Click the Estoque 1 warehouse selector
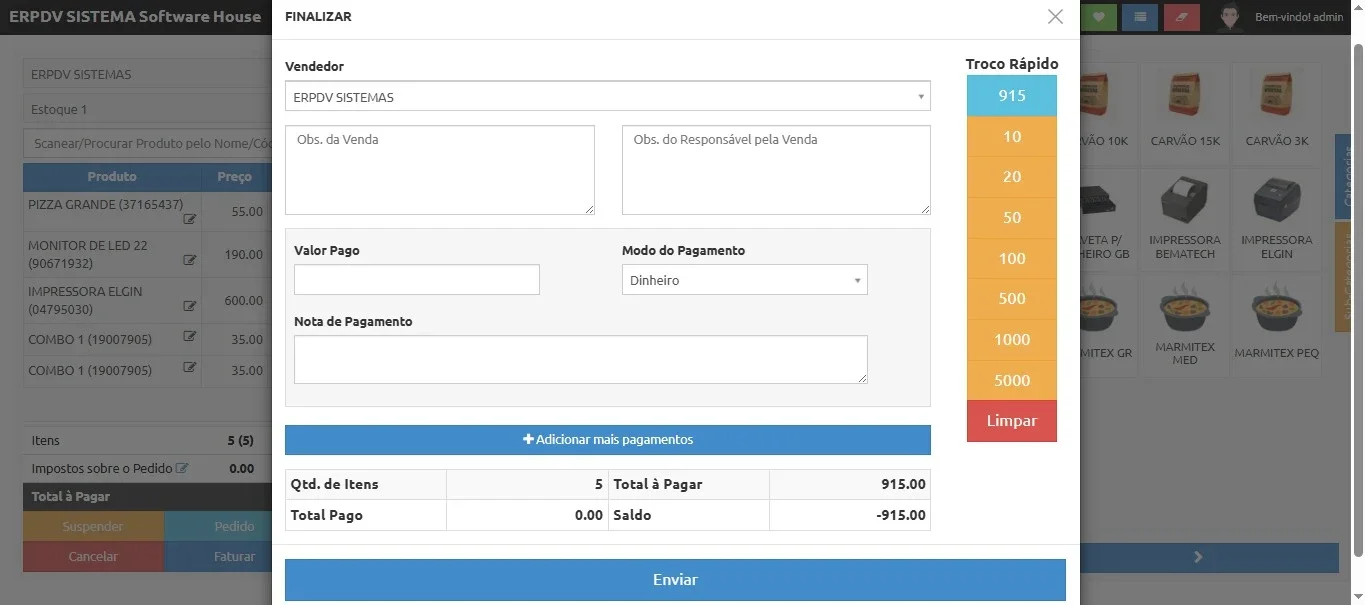This screenshot has width=1365, height=605. coord(148,109)
